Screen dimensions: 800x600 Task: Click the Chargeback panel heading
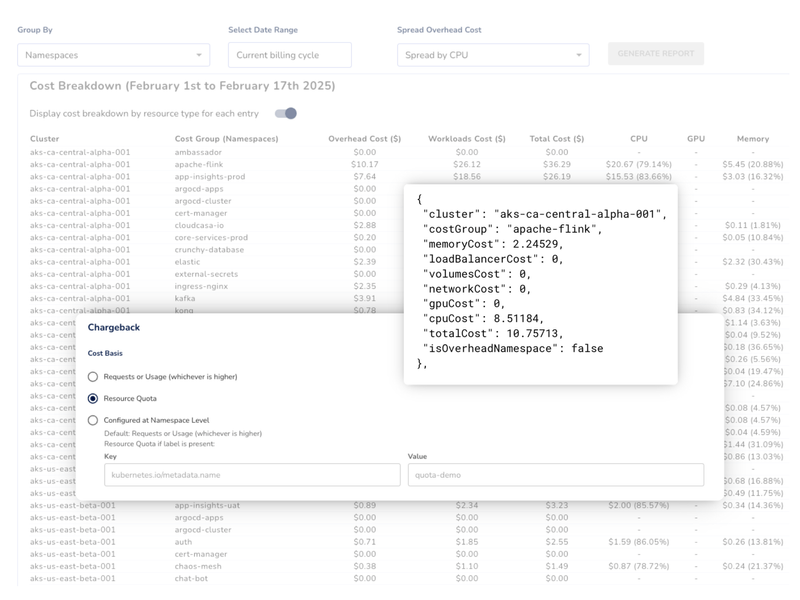(114, 328)
